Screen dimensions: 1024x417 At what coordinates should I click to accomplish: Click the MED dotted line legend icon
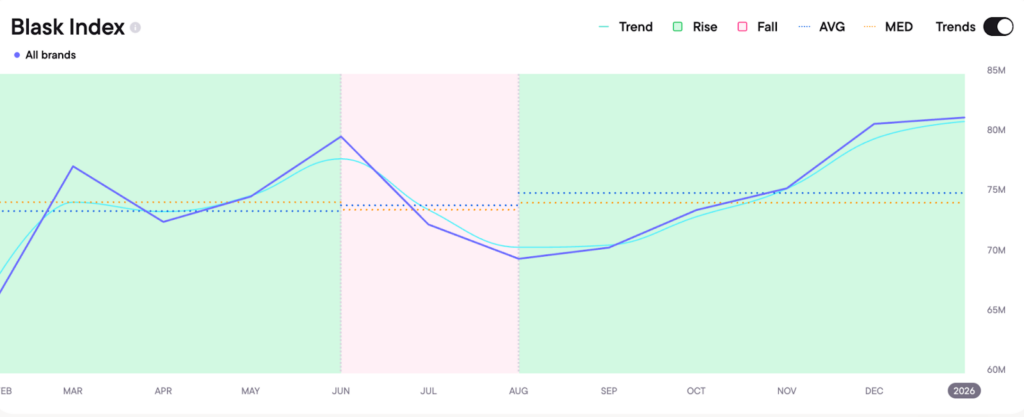click(x=869, y=27)
